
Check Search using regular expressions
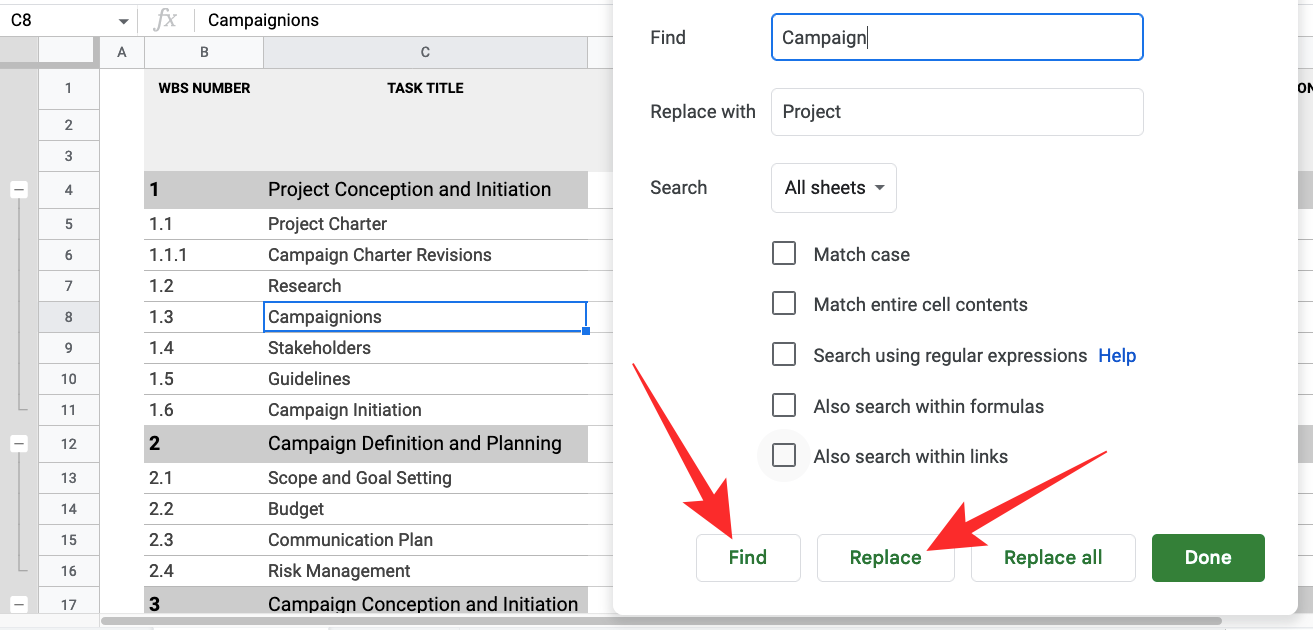784,354
